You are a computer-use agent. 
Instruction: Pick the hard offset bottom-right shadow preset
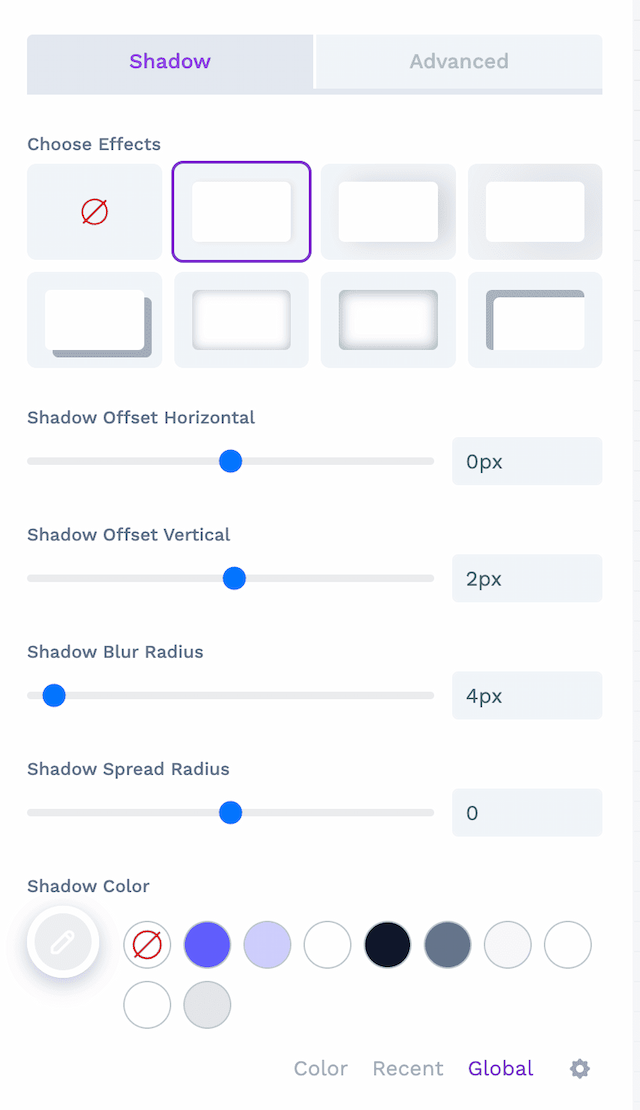pos(94,320)
